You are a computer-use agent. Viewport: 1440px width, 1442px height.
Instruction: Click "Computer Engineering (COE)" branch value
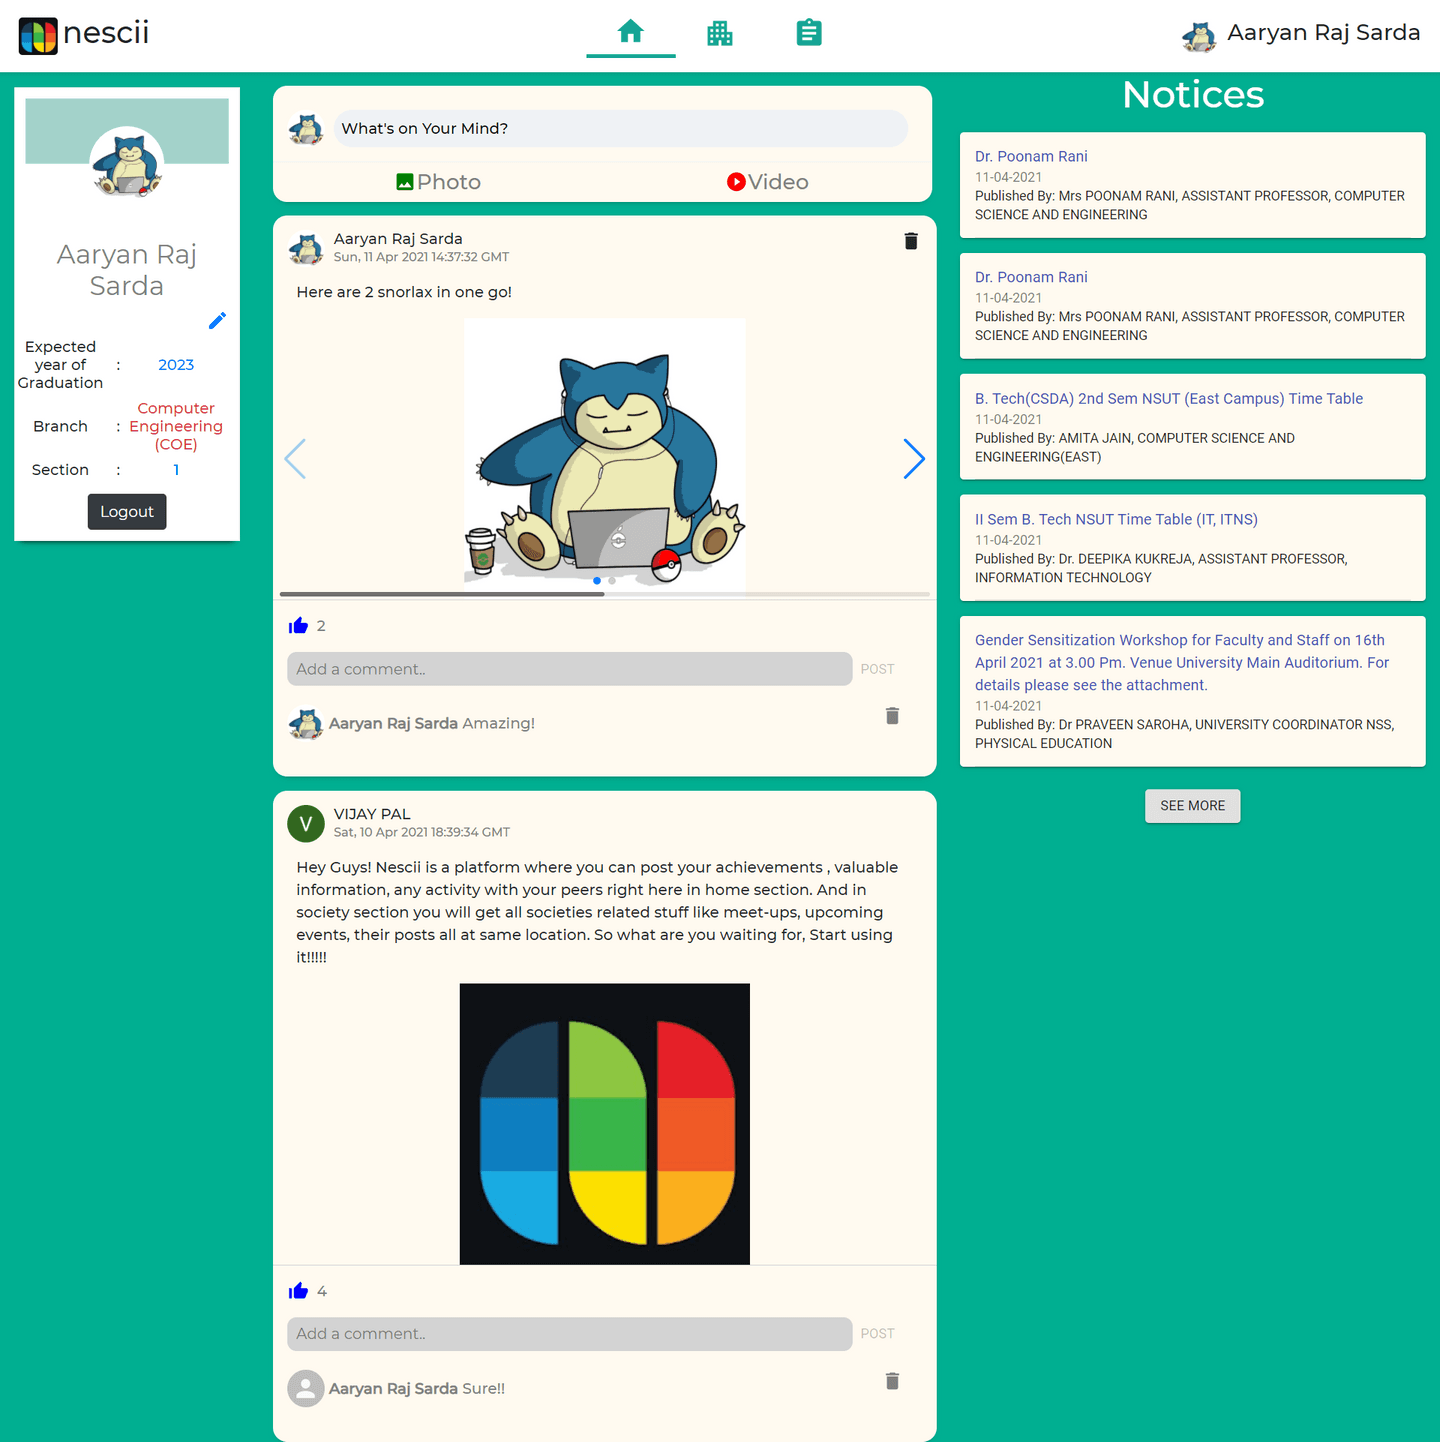pos(176,426)
